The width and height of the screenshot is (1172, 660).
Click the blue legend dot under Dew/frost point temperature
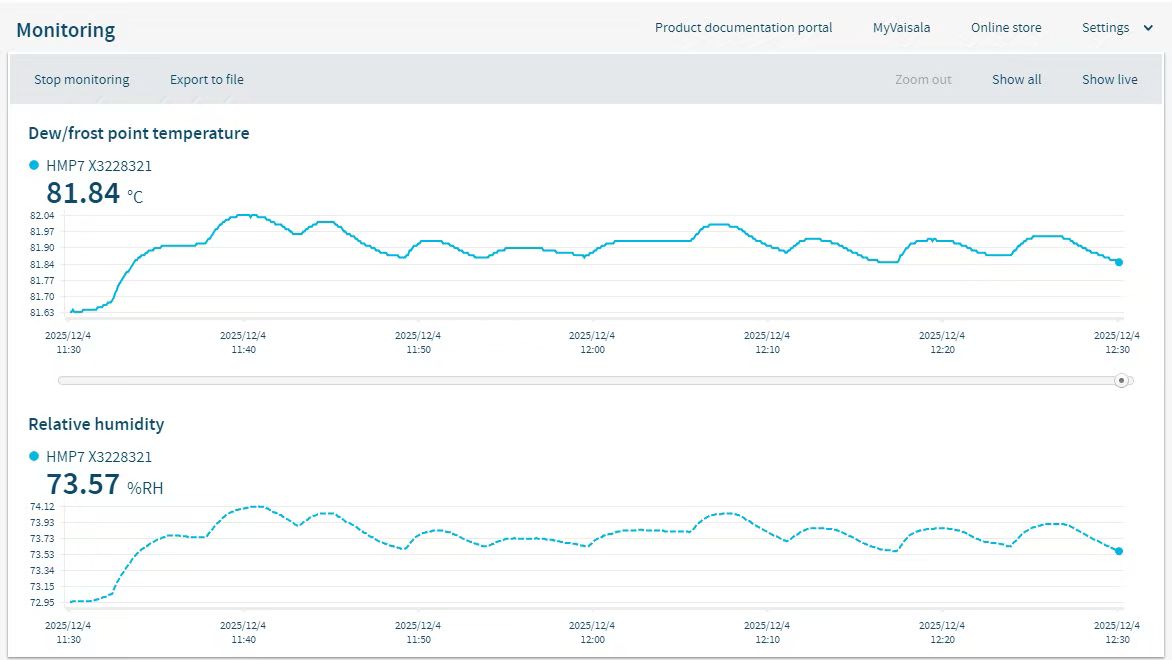point(34,166)
